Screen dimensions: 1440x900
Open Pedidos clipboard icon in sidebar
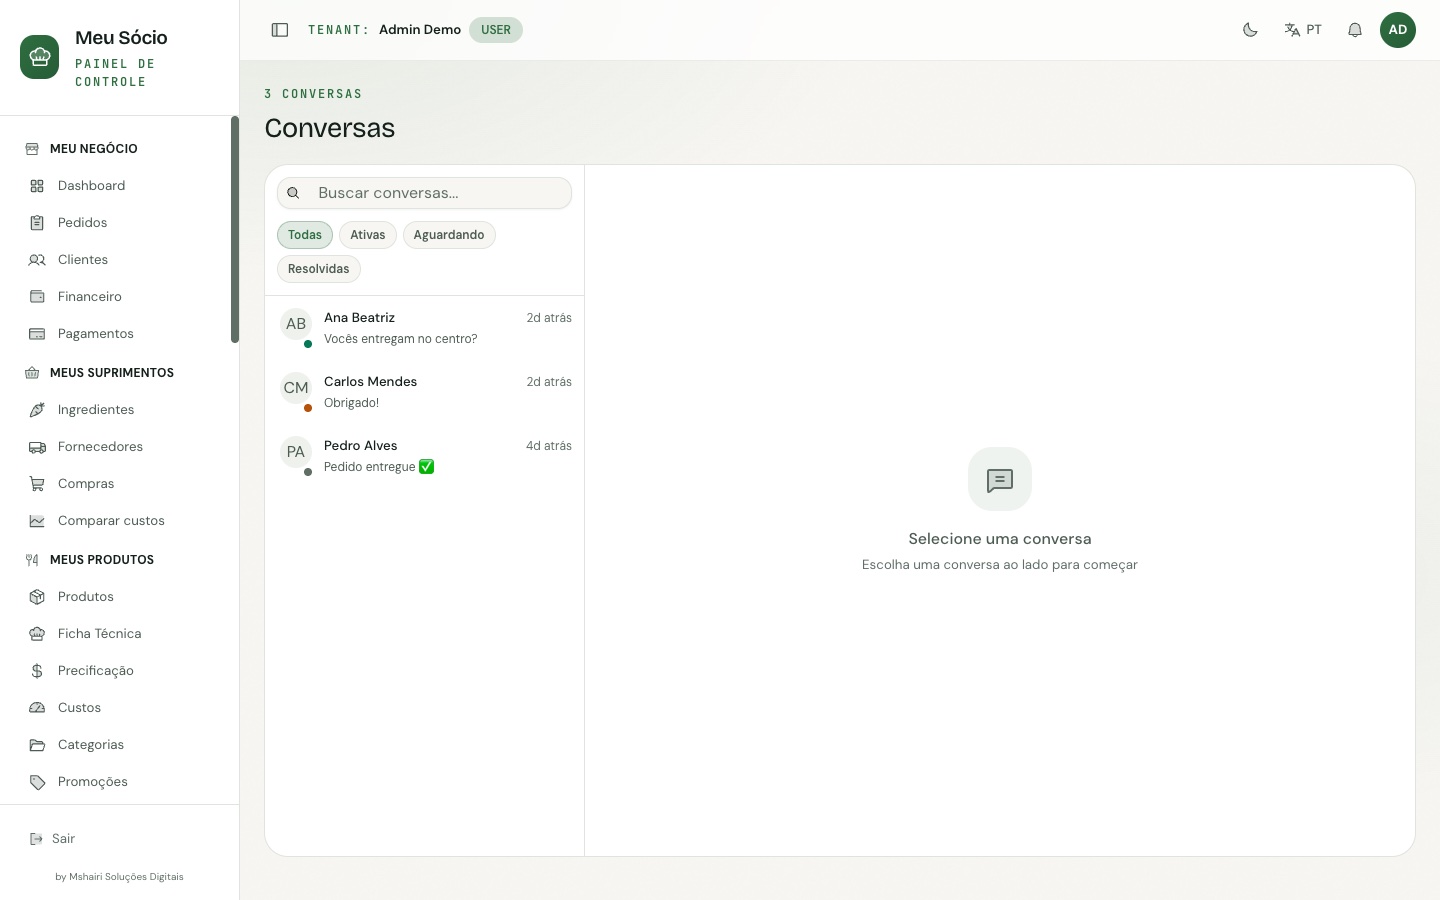[x=37, y=223]
